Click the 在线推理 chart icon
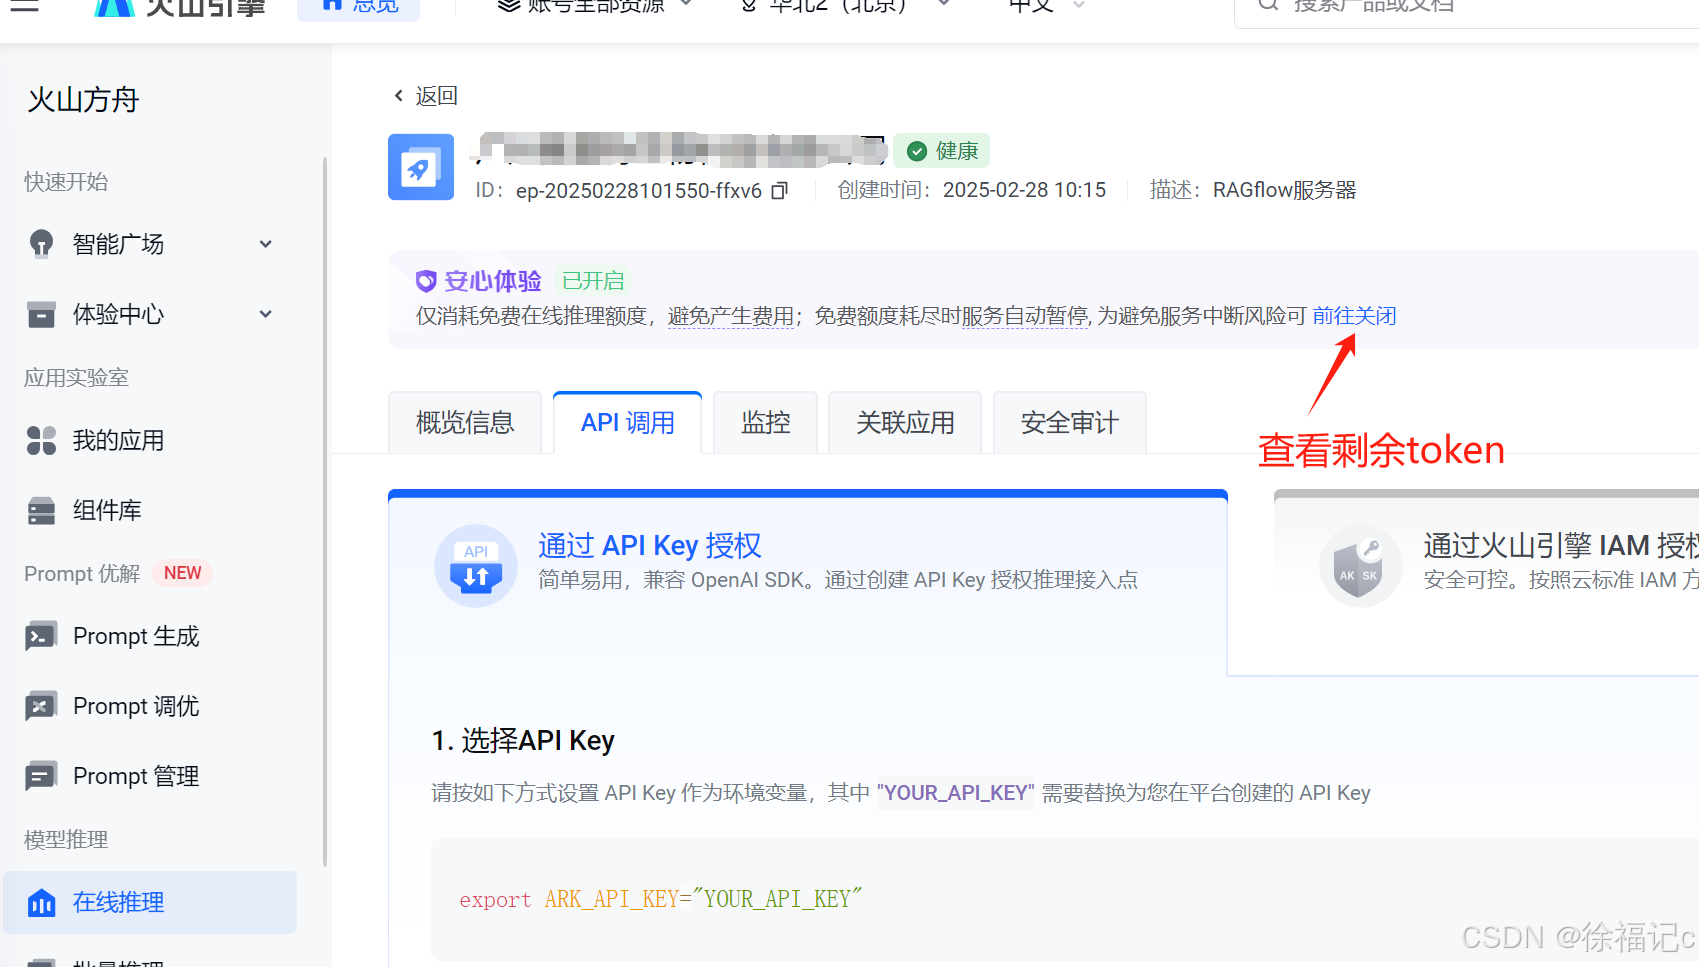The image size is (1699, 967). (x=41, y=902)
